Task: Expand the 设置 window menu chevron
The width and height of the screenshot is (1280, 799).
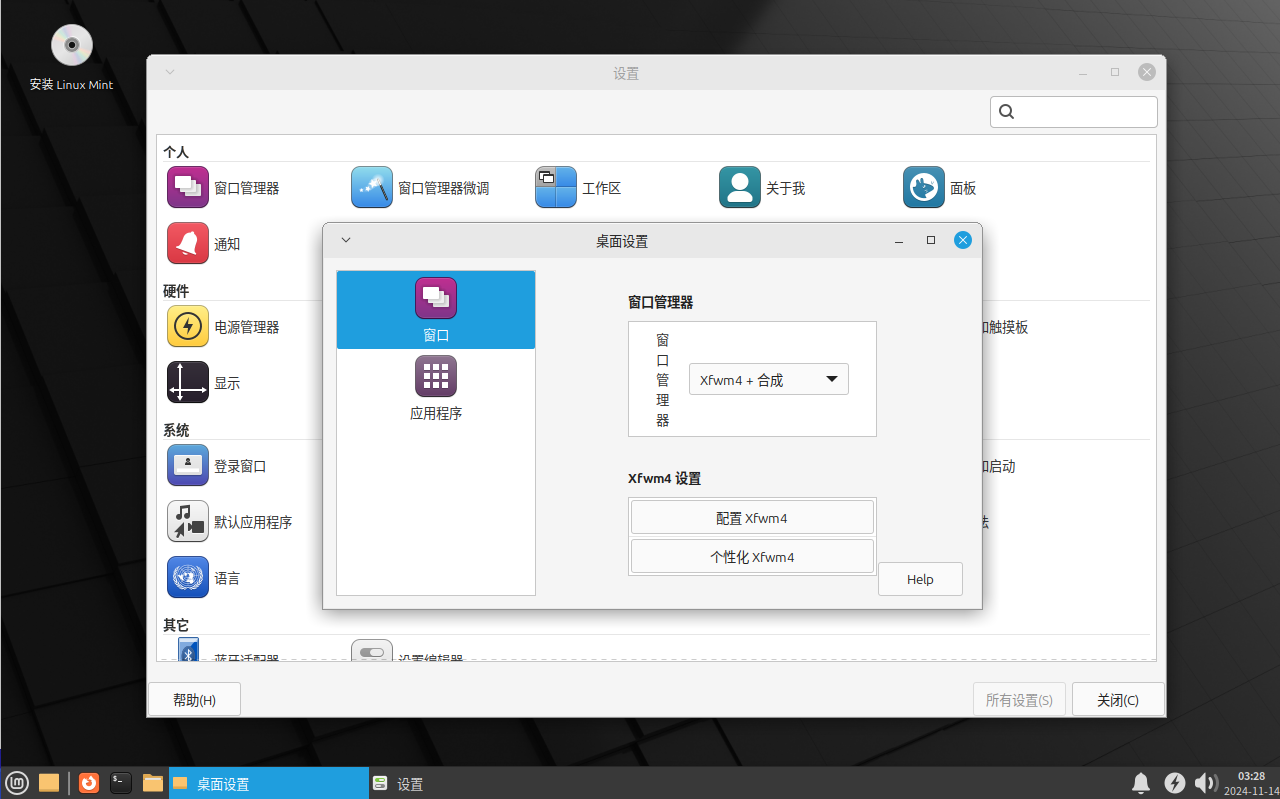Action: [x=170, y=72]
